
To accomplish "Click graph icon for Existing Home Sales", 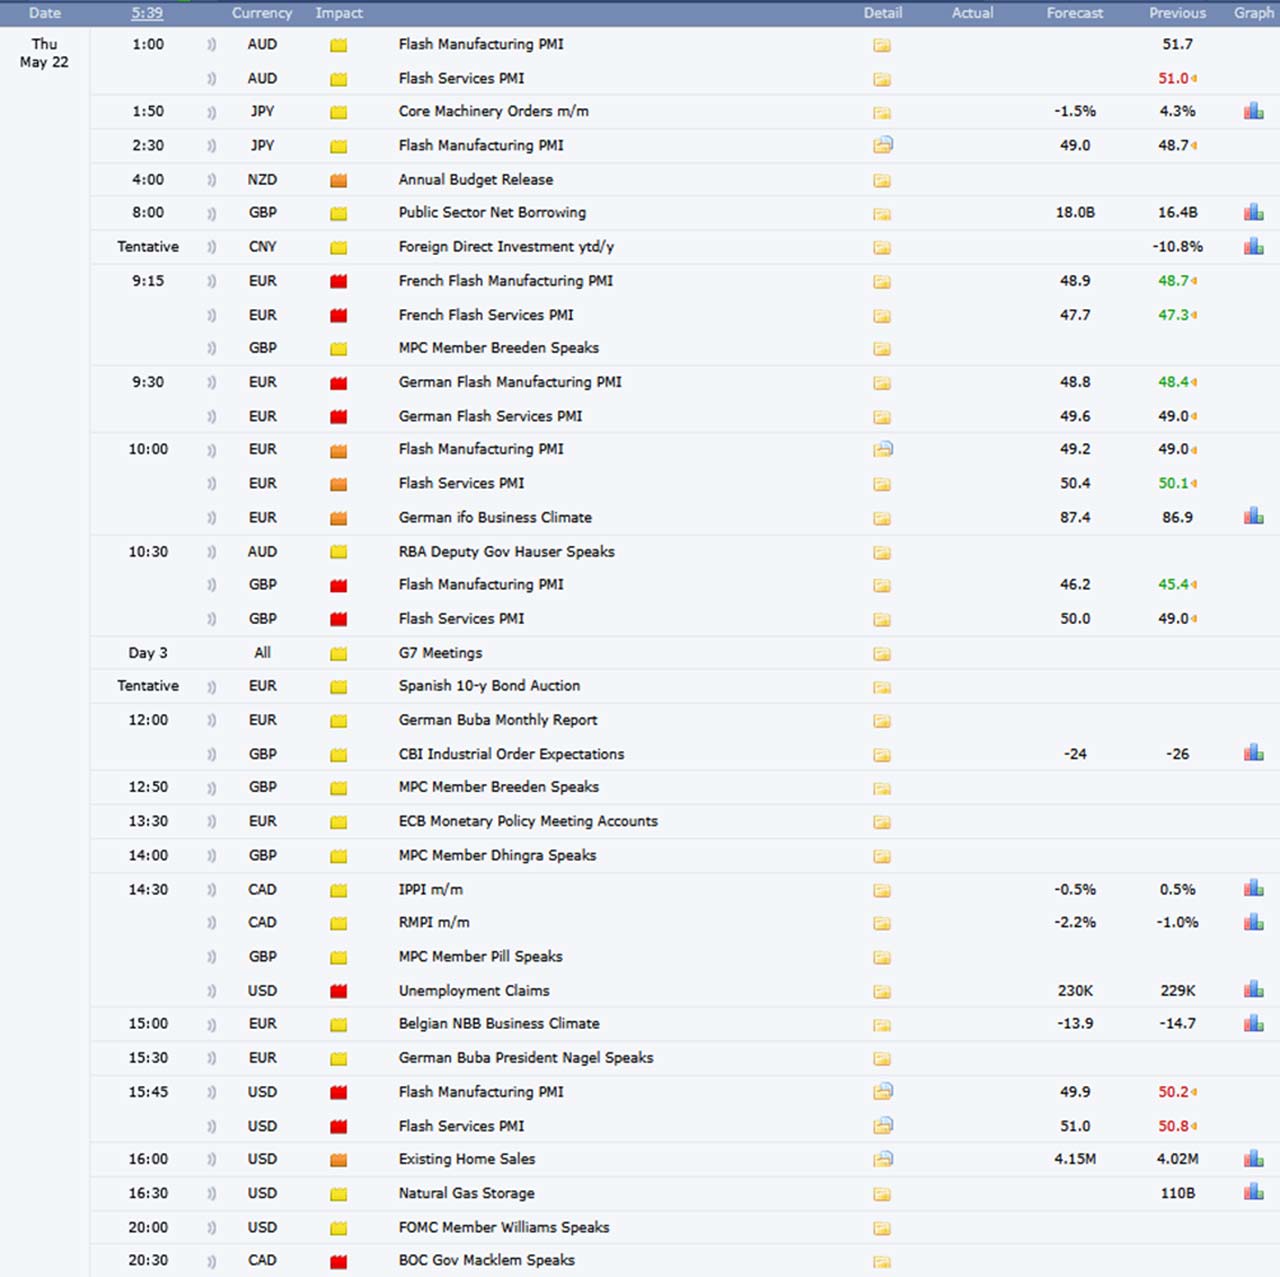I will pyautogui.click(x=1253, y=1159).
